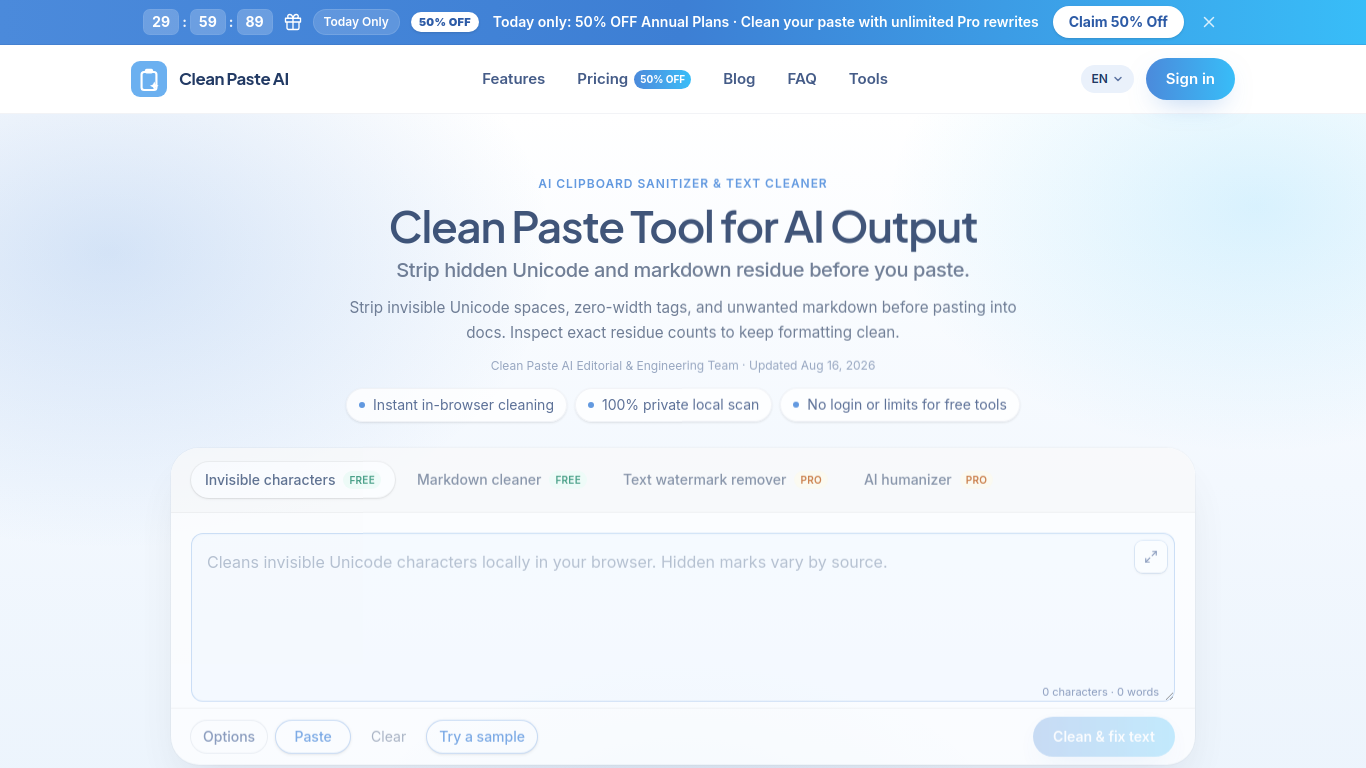Click 'Instant in-browser cleaning' chip
The width and height of the screenshot is (1366, 768).
click(x=456, y=405)
